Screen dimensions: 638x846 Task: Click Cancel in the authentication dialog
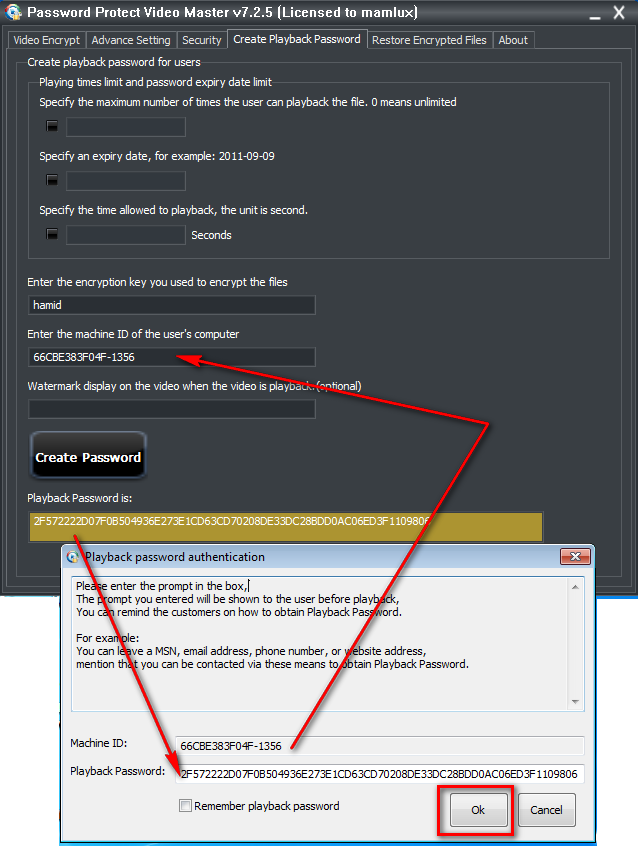point(546,810)
